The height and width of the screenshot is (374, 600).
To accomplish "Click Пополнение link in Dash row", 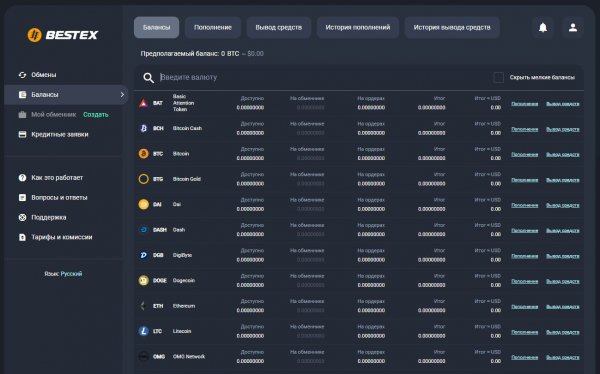I will click(x=525, y=231).
